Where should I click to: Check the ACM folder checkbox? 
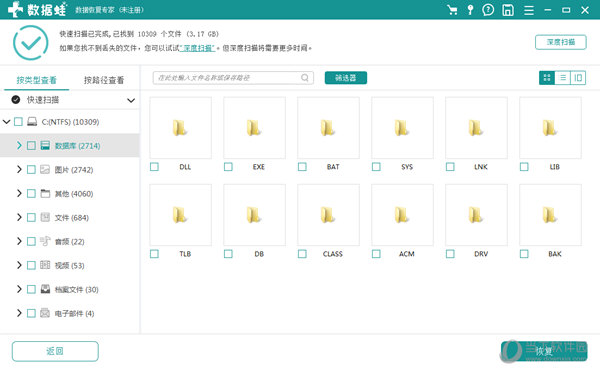tap(376, 254)
